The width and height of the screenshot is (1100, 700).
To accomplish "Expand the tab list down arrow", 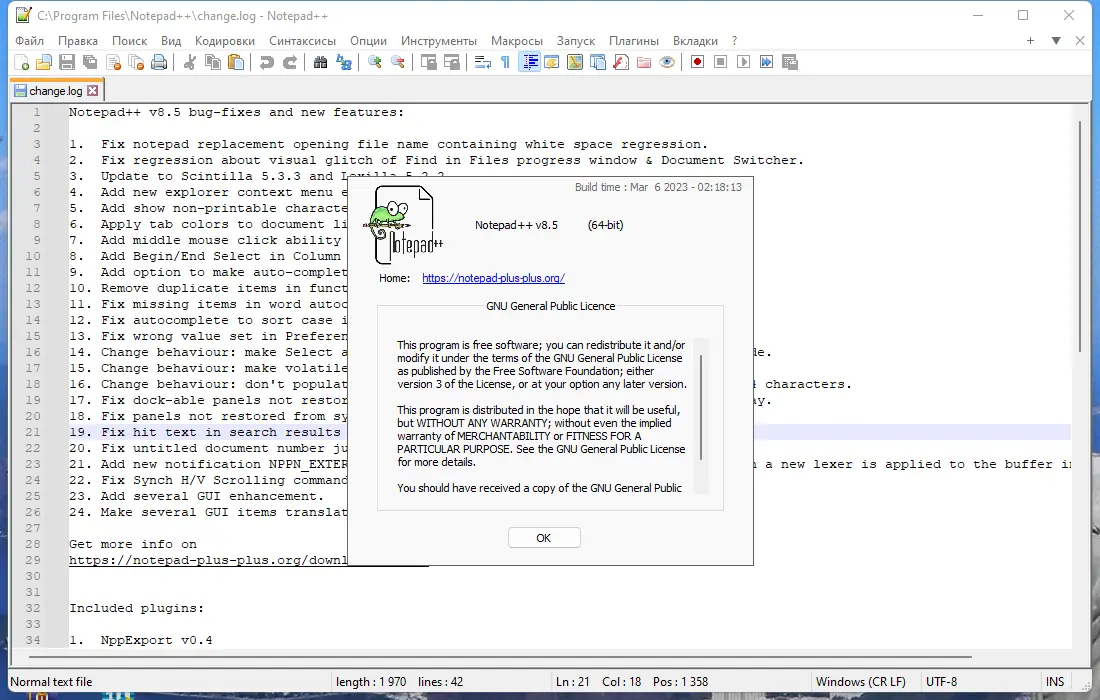I will point(1056,41).
